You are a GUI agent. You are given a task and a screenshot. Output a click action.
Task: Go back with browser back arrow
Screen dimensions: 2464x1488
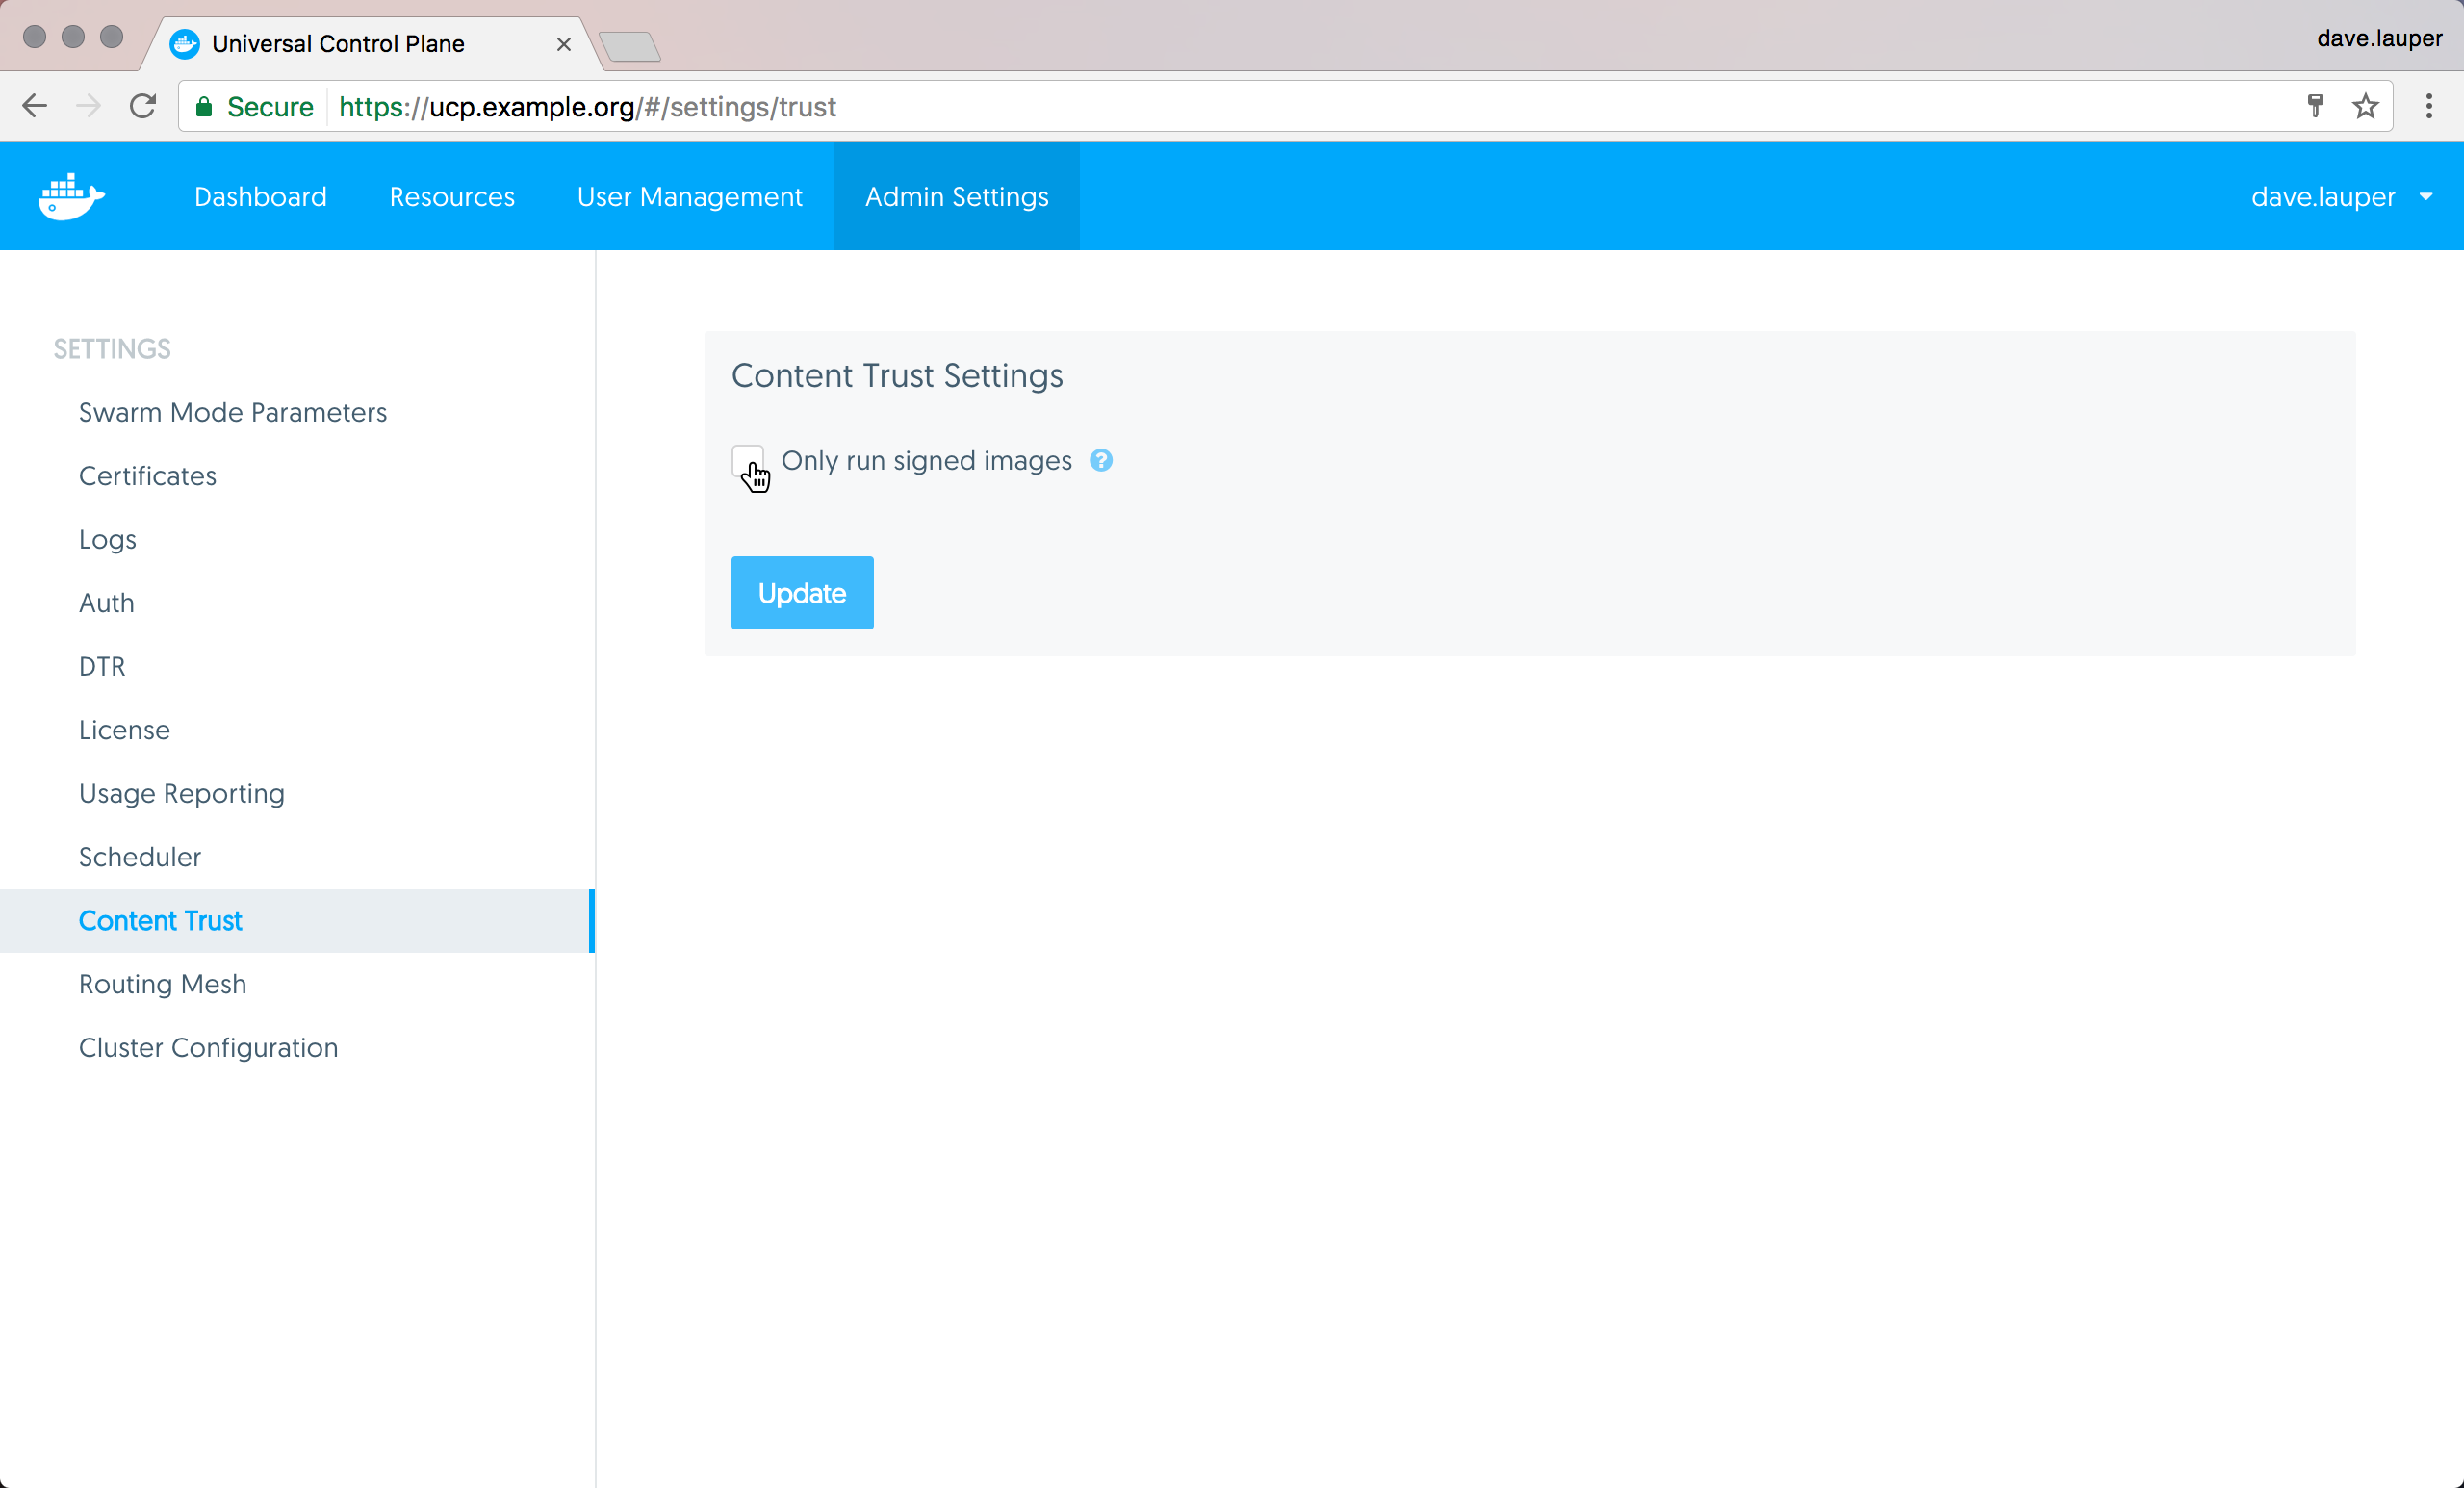point(35,106)
